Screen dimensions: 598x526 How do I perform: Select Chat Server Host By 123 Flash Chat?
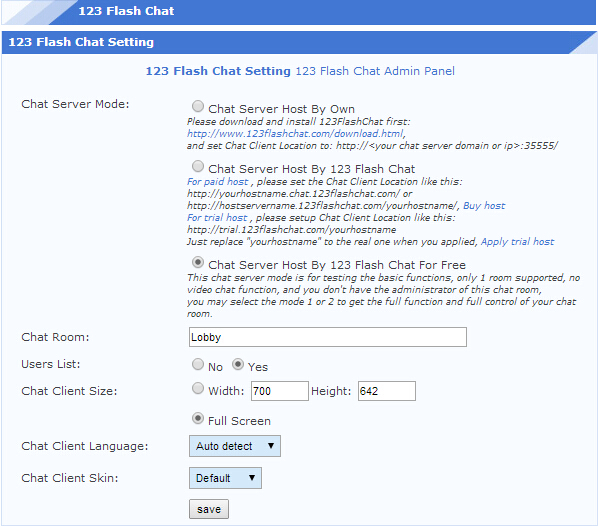[198, 166]
